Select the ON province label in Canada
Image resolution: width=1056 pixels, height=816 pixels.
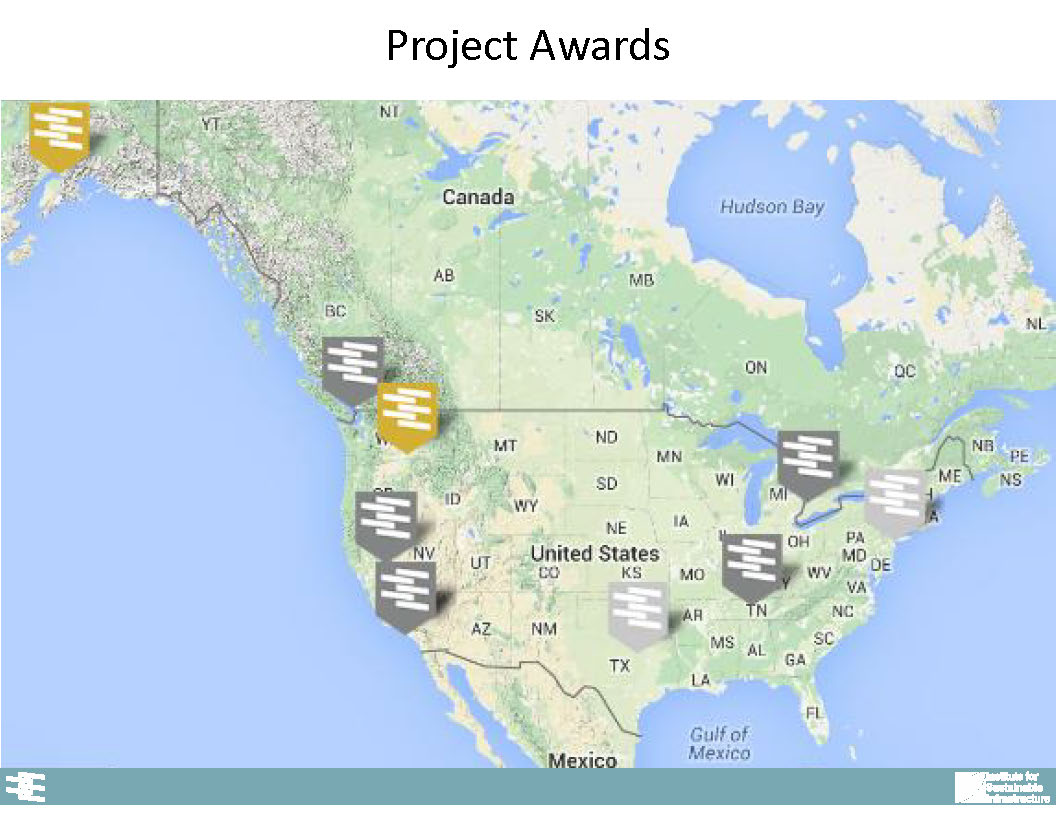click(x=755, y=367)
